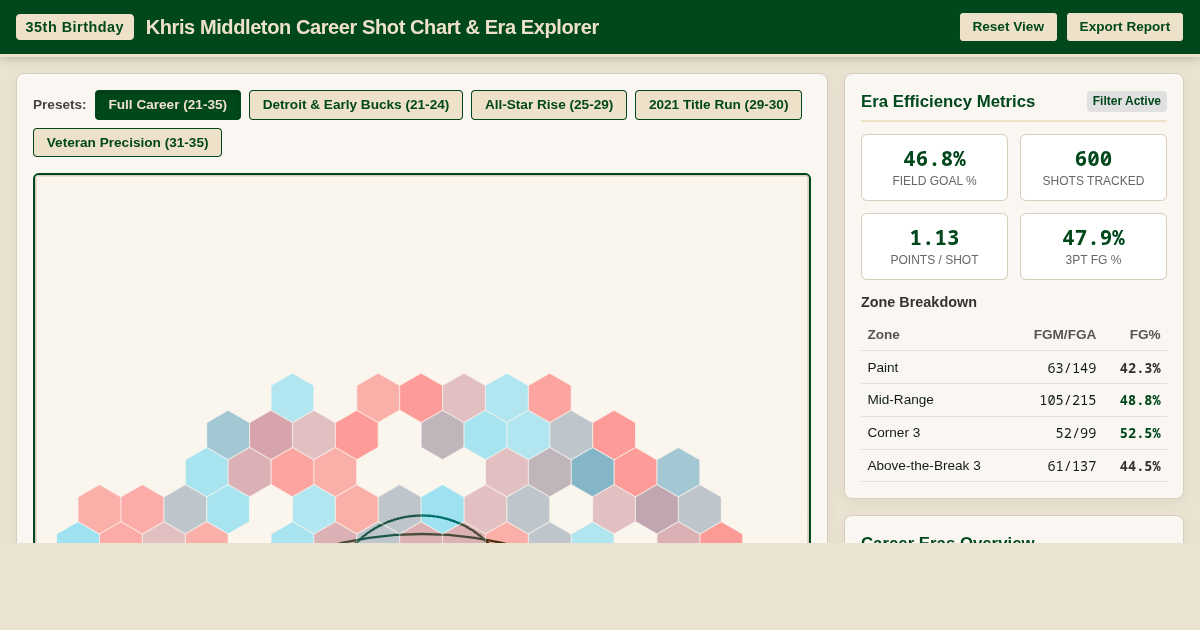The image size is (1200, 630).
Task: Click the 52/99 Corner 3 value
Action: point(1076,433)
